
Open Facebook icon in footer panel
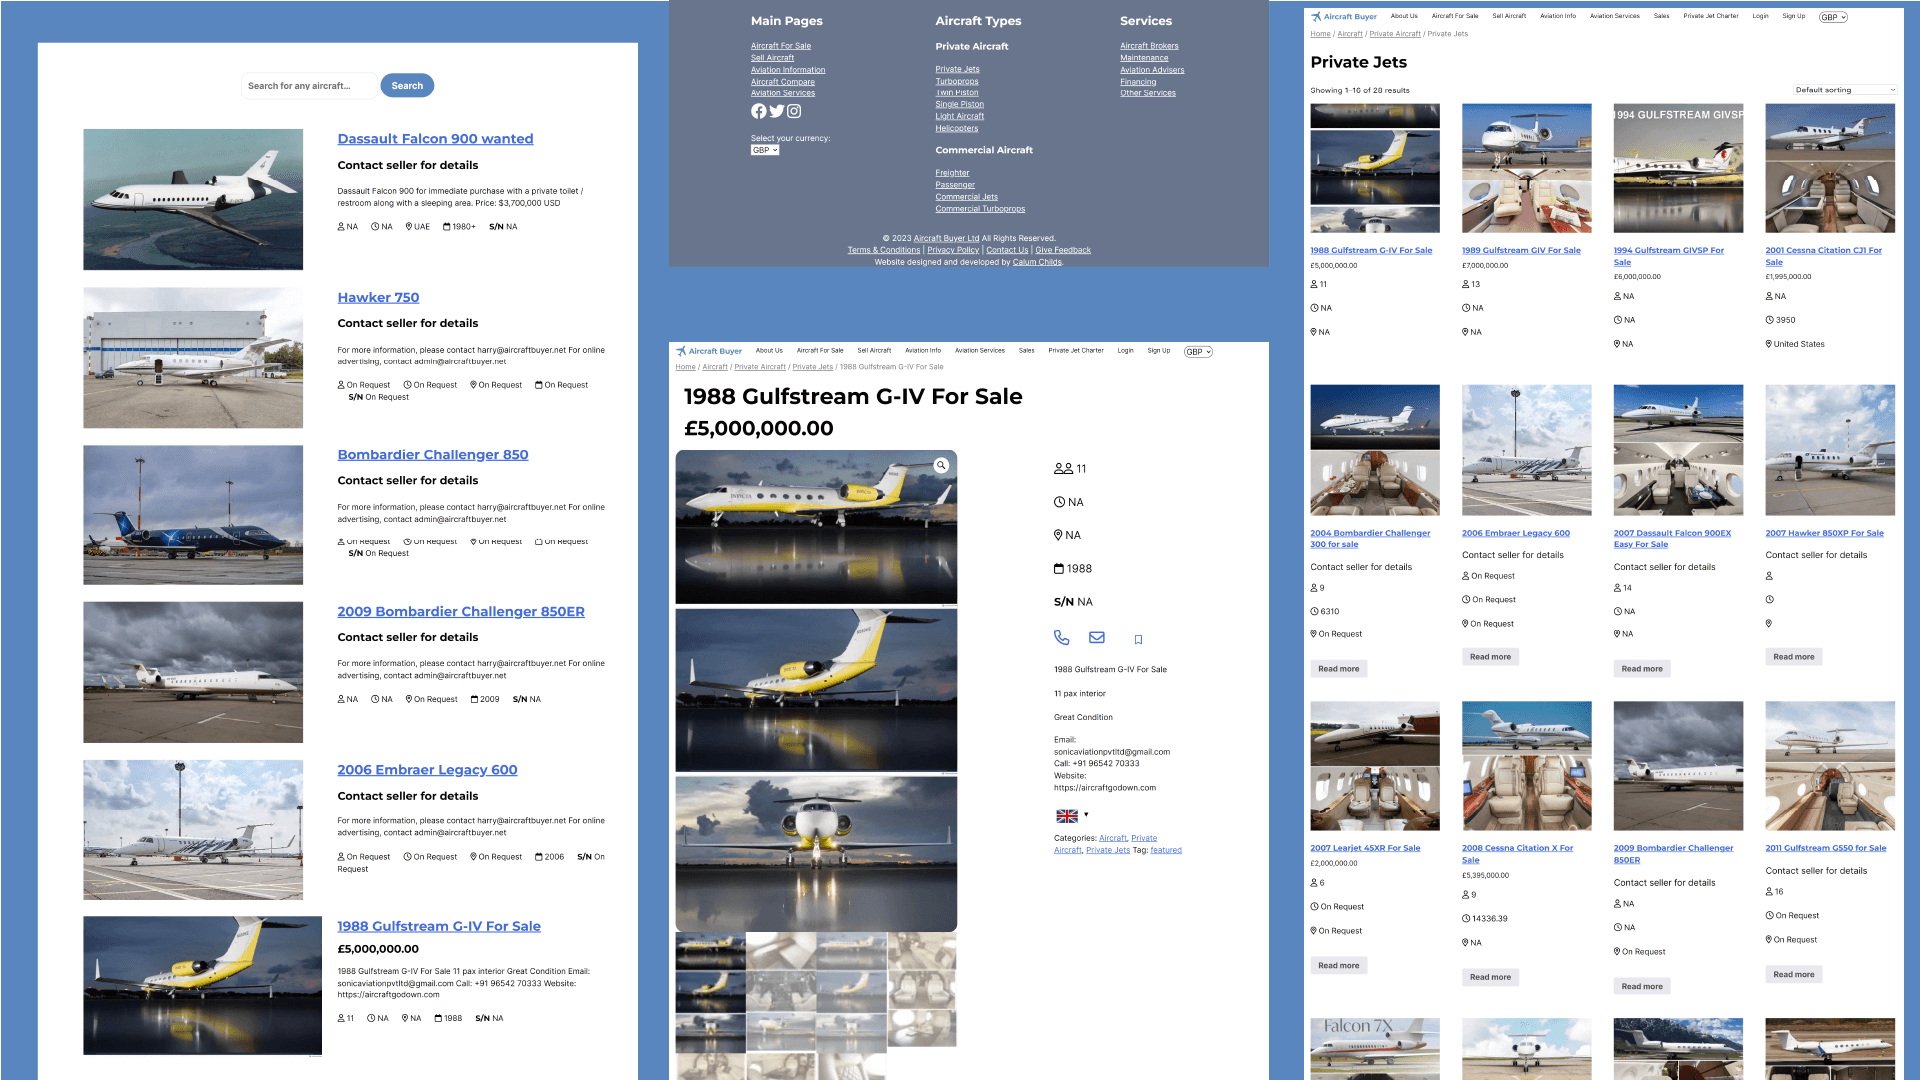758,111
